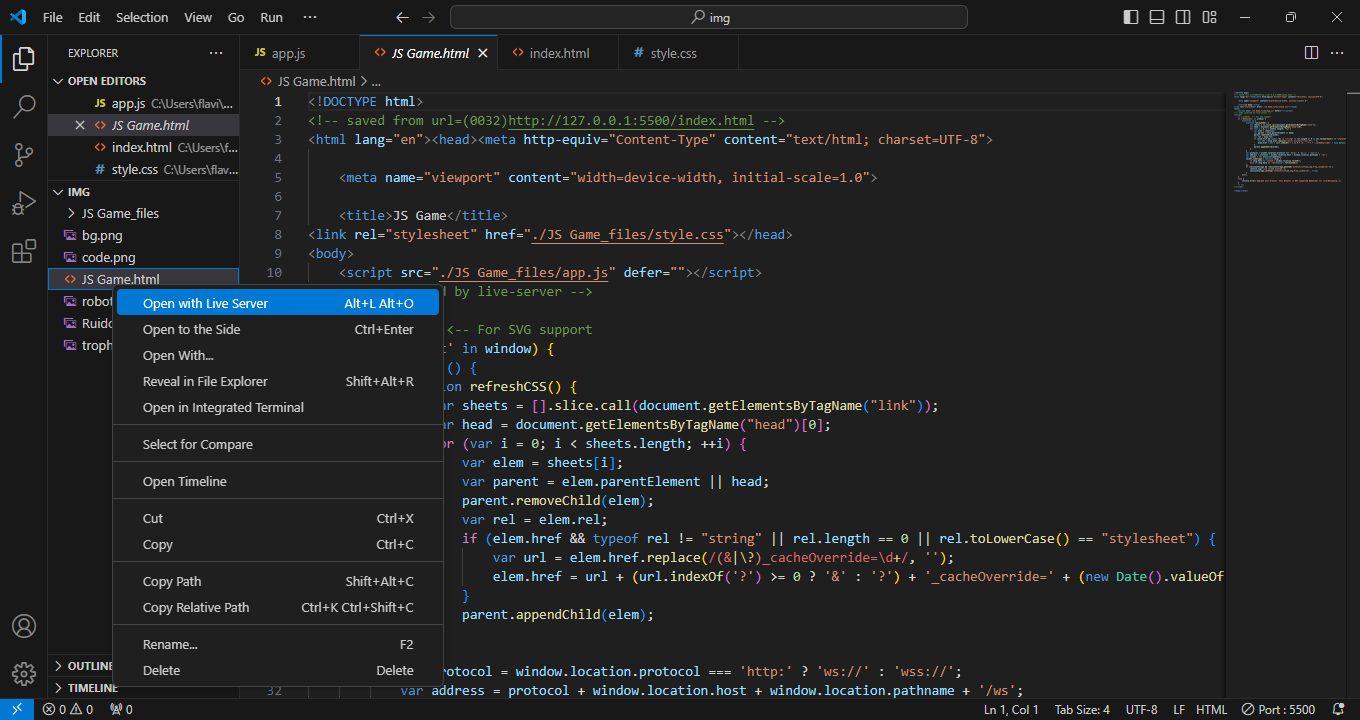The image size is (1360, 720).
Task: Select bg.png in the file tree
Action: click(x=144, y=235)
